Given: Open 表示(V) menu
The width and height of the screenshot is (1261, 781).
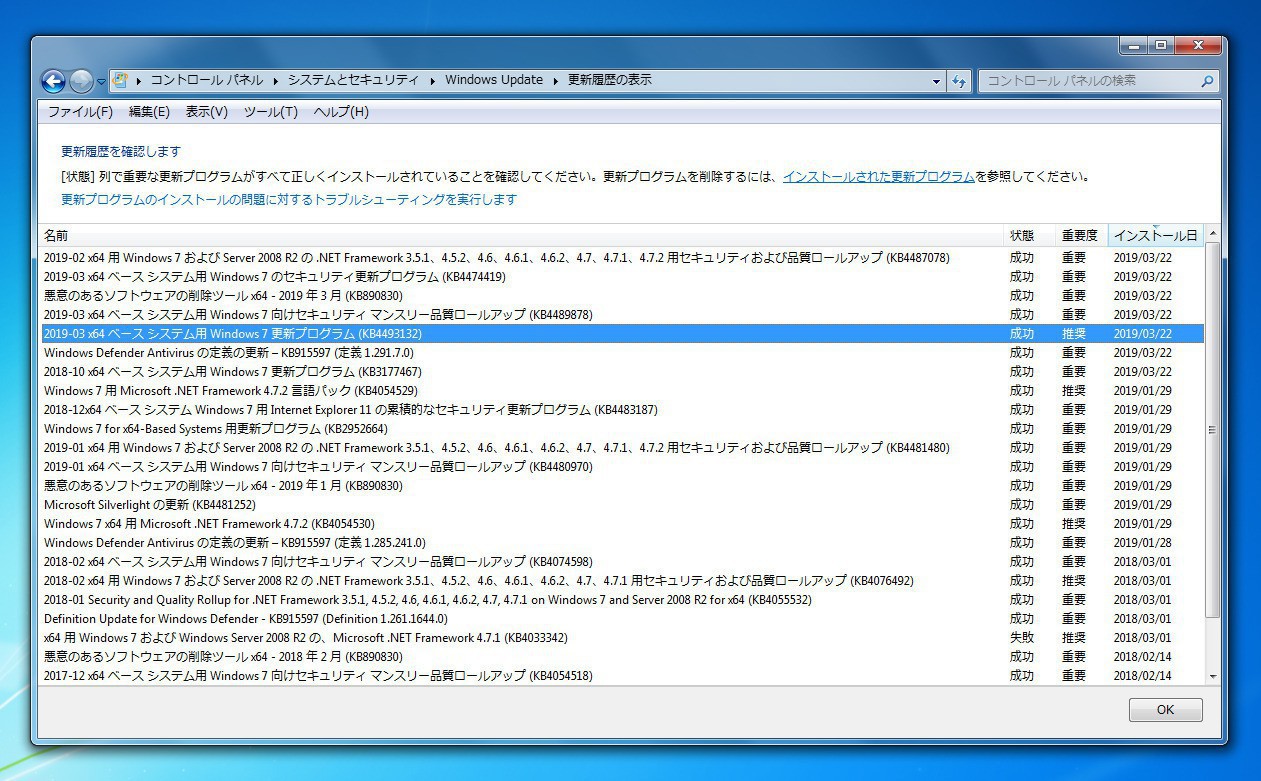Looking at the screenshot, I should [206, 112].
